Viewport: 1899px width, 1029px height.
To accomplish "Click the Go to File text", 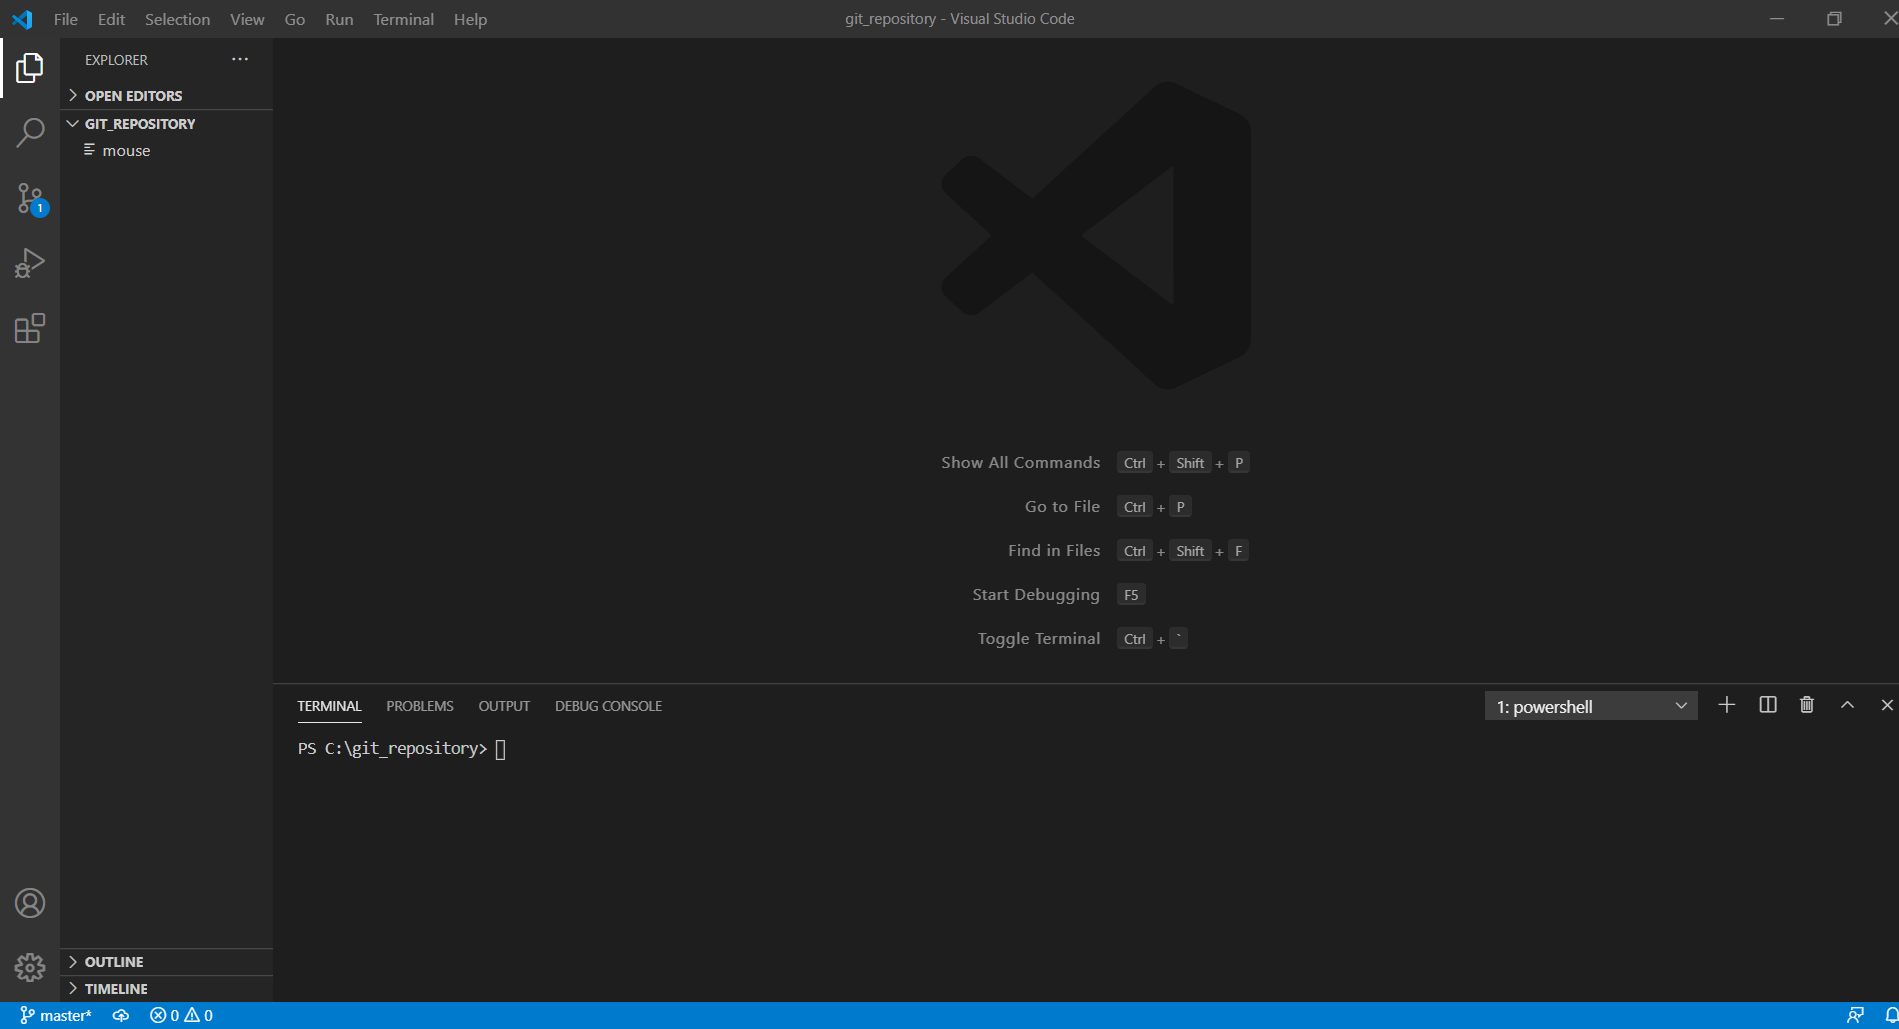I will tap(1062, 507).
